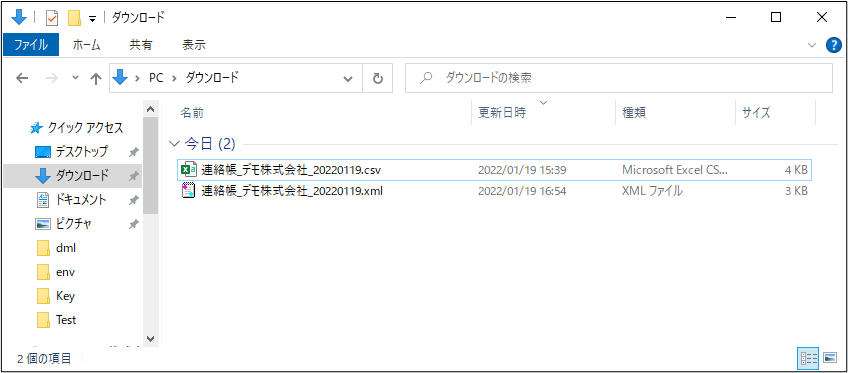Open ピクチャ in the navigation pane
Image resolution: width=848 pixels, height=373 pixels.
click(74, 224)
